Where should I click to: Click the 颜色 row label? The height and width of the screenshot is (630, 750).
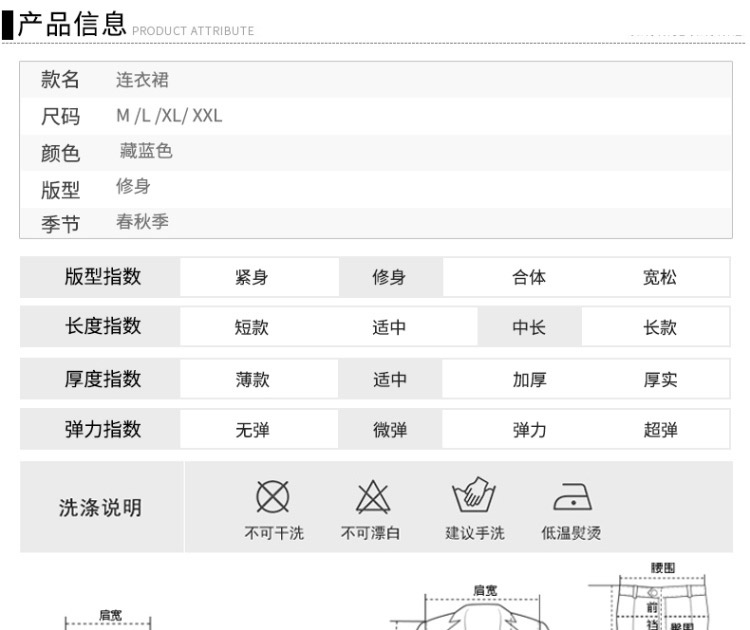(60, 153)
